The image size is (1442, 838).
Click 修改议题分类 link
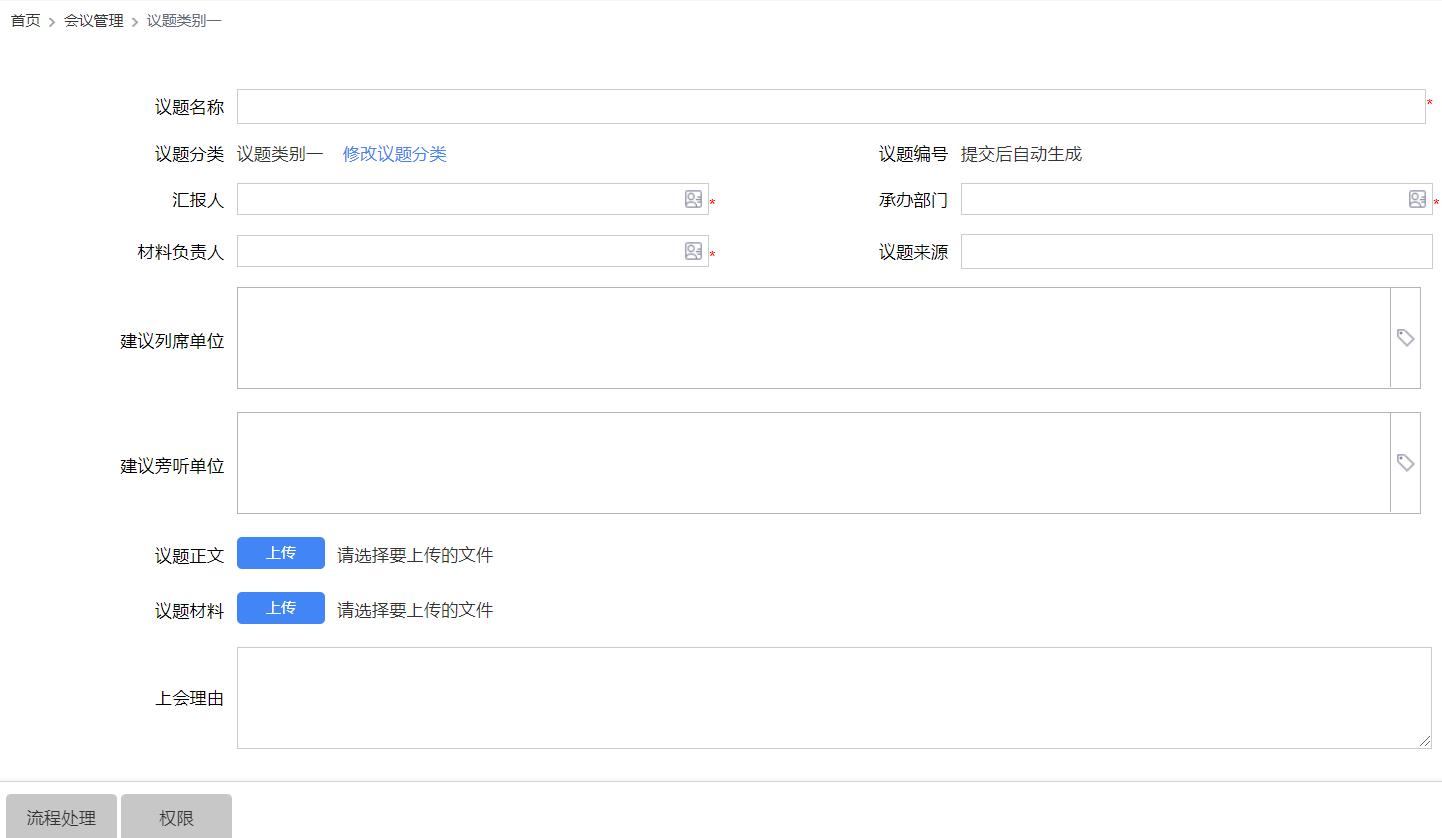394,154
